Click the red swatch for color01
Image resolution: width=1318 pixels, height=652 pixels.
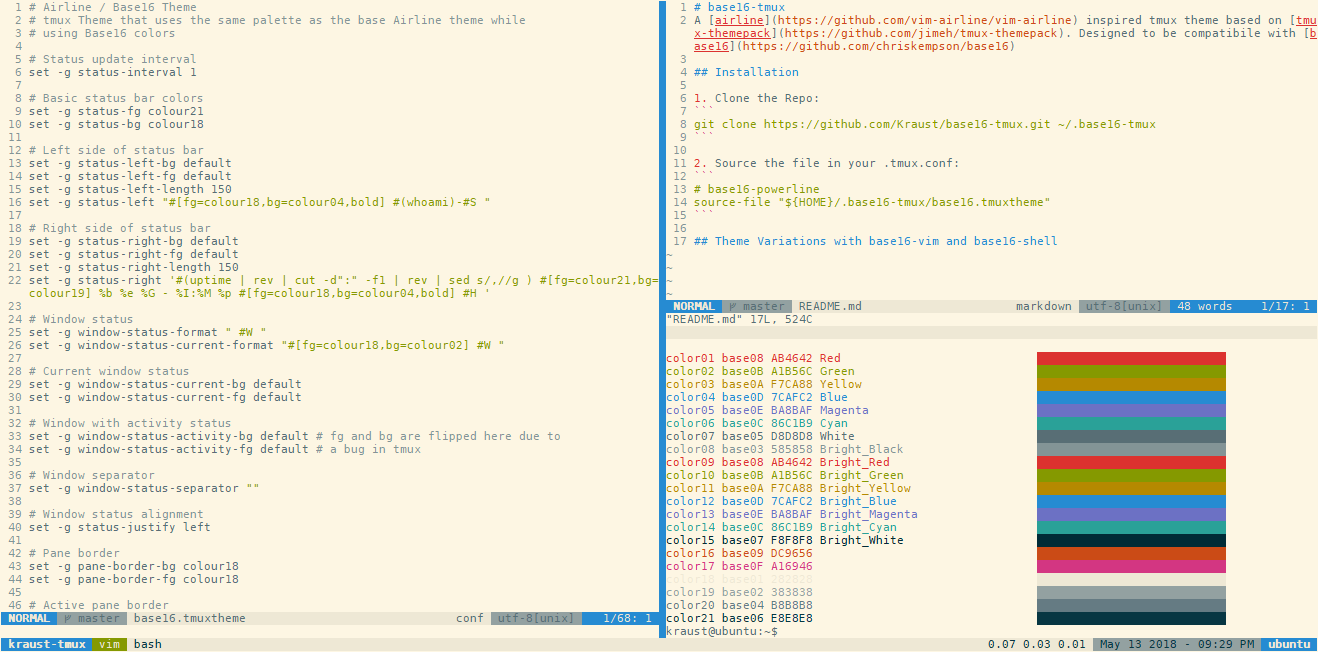[1131, 358]
